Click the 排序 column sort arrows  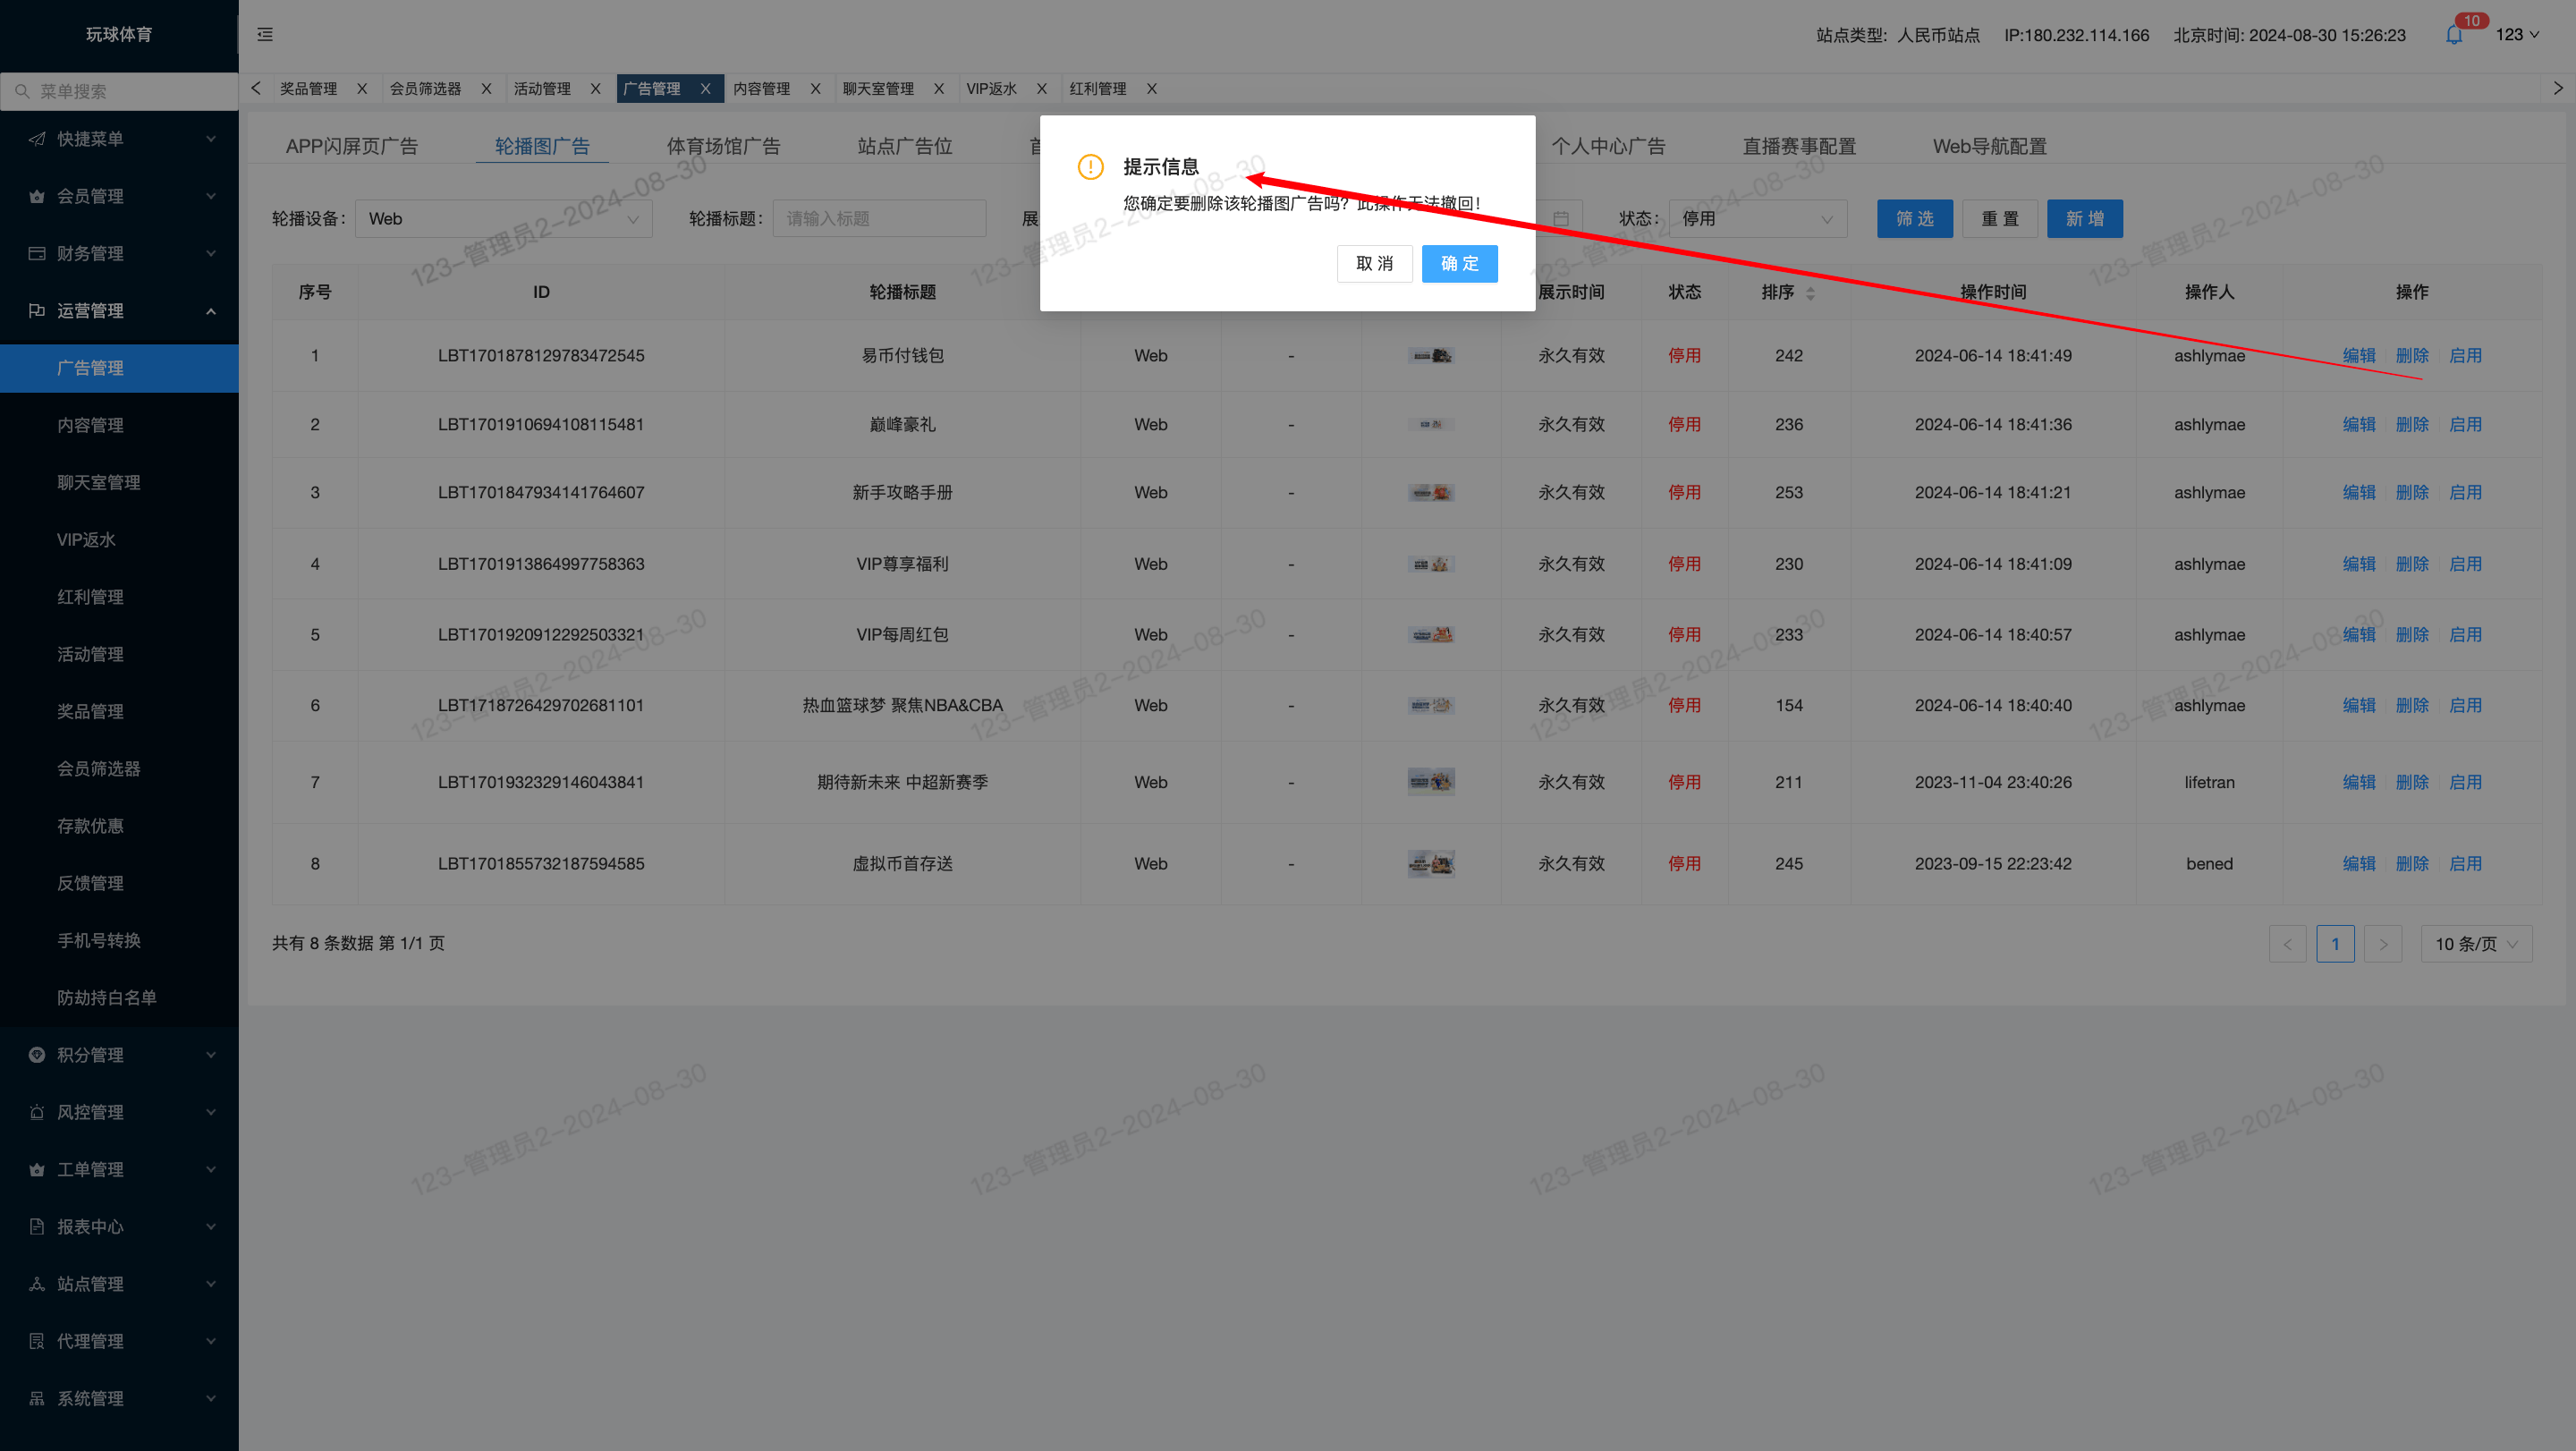1810,293
